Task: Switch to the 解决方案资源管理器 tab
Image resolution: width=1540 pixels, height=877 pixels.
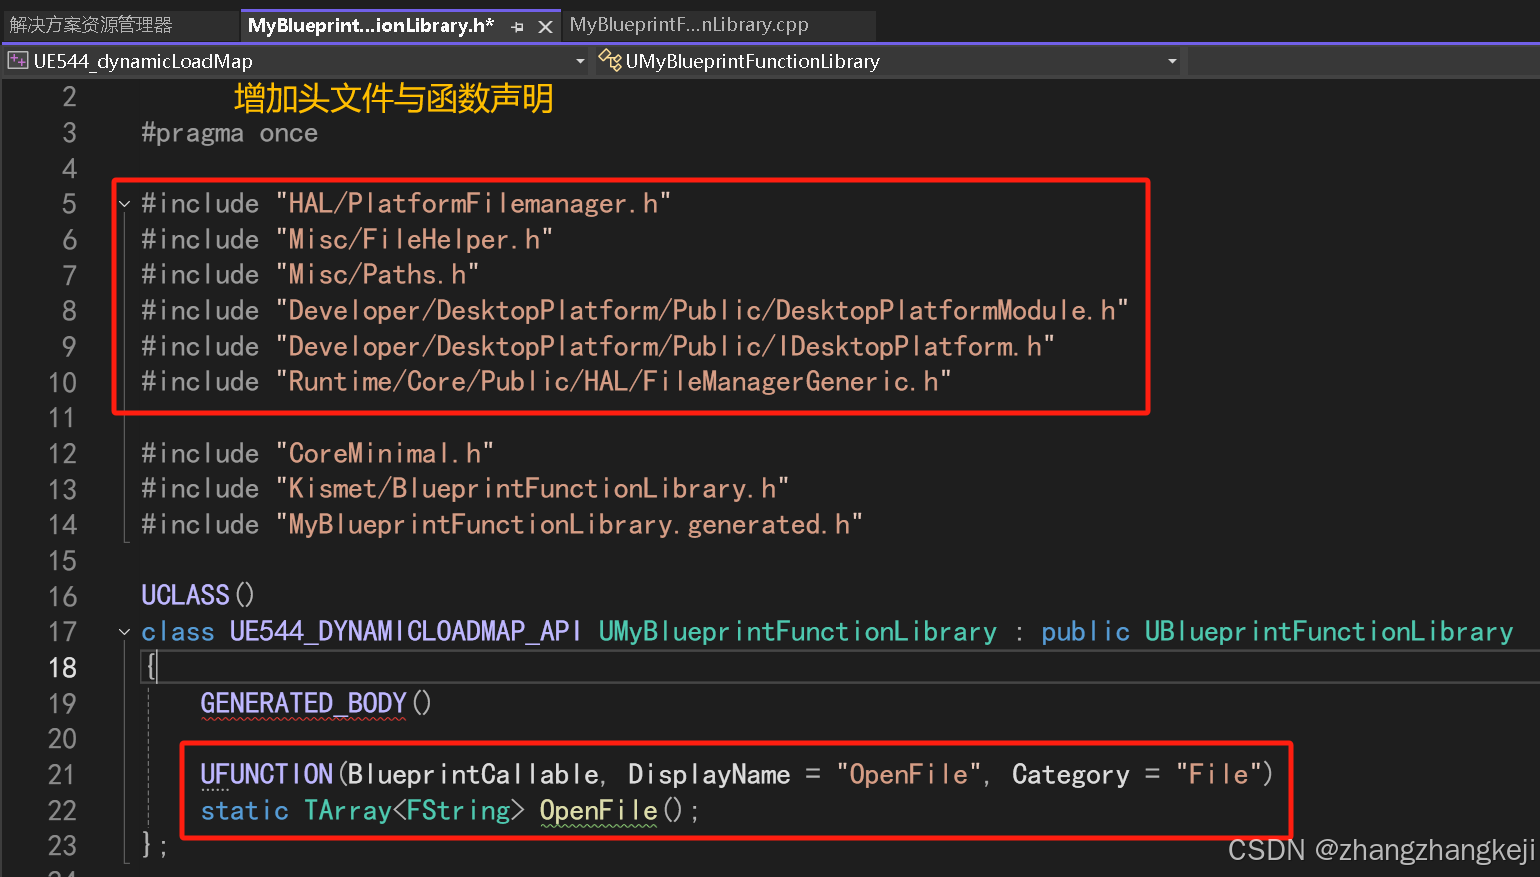Action: tap(91, 25)
